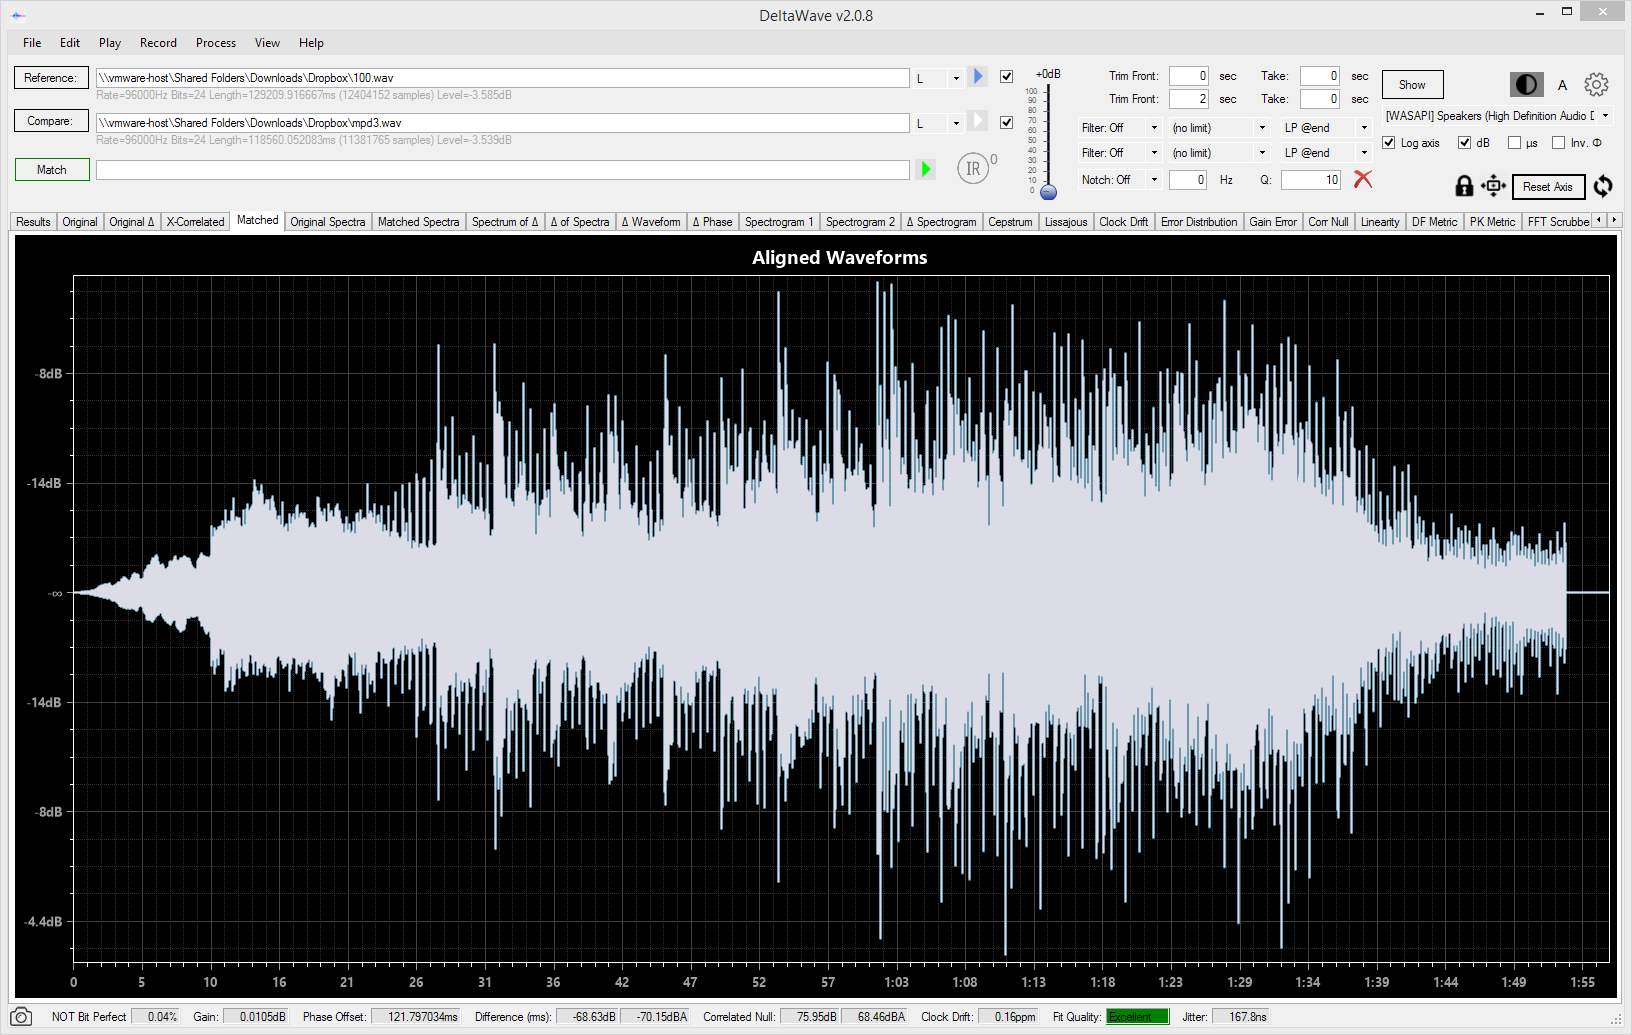This screenshot has width=1632, height=1035.
Task: Play the Compare track with white arrow
Action: pos(978,121)
